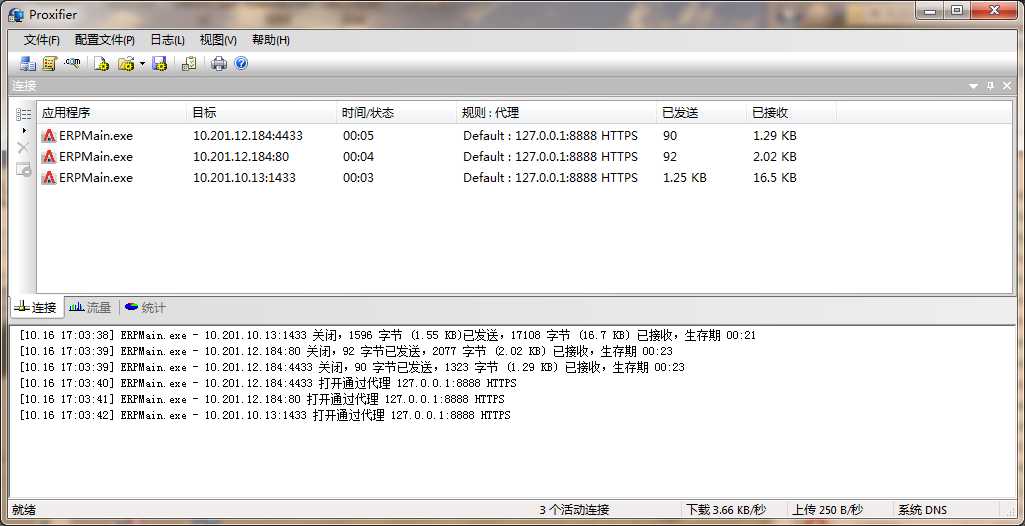Click the 17:03:41 log entry line
Image resolution: width=1025 pixels, height=526 pixels.
[x=261, y=399]
